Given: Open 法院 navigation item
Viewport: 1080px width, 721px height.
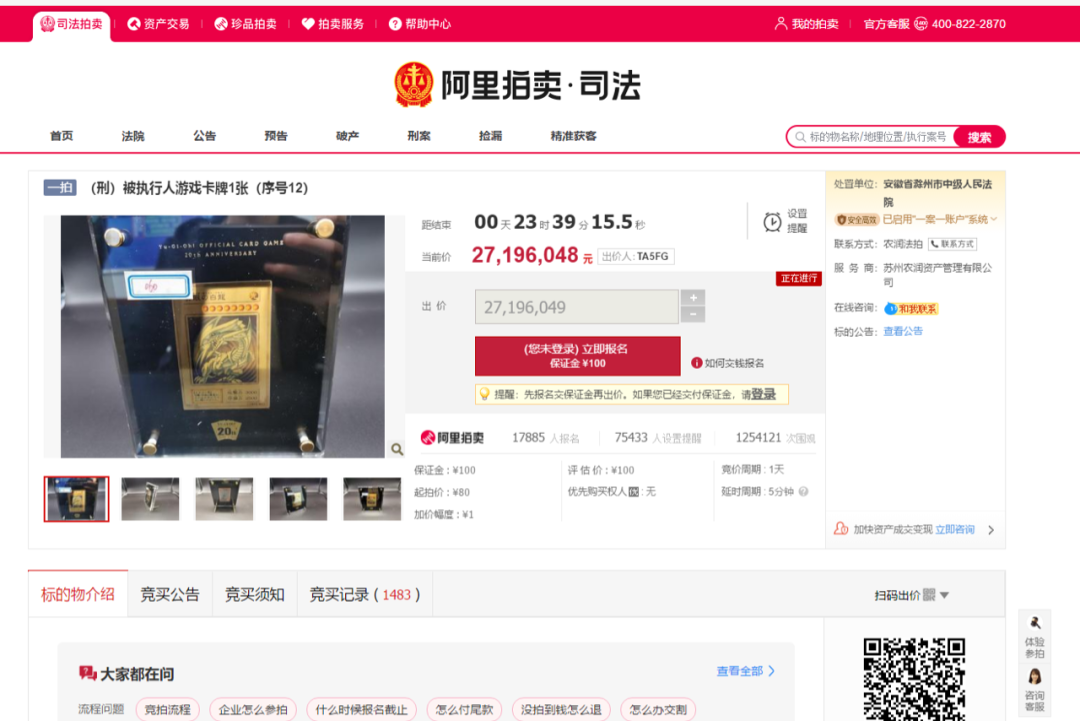Looking at the screenshot, I should pyautogui.click(x=133, y=136).
